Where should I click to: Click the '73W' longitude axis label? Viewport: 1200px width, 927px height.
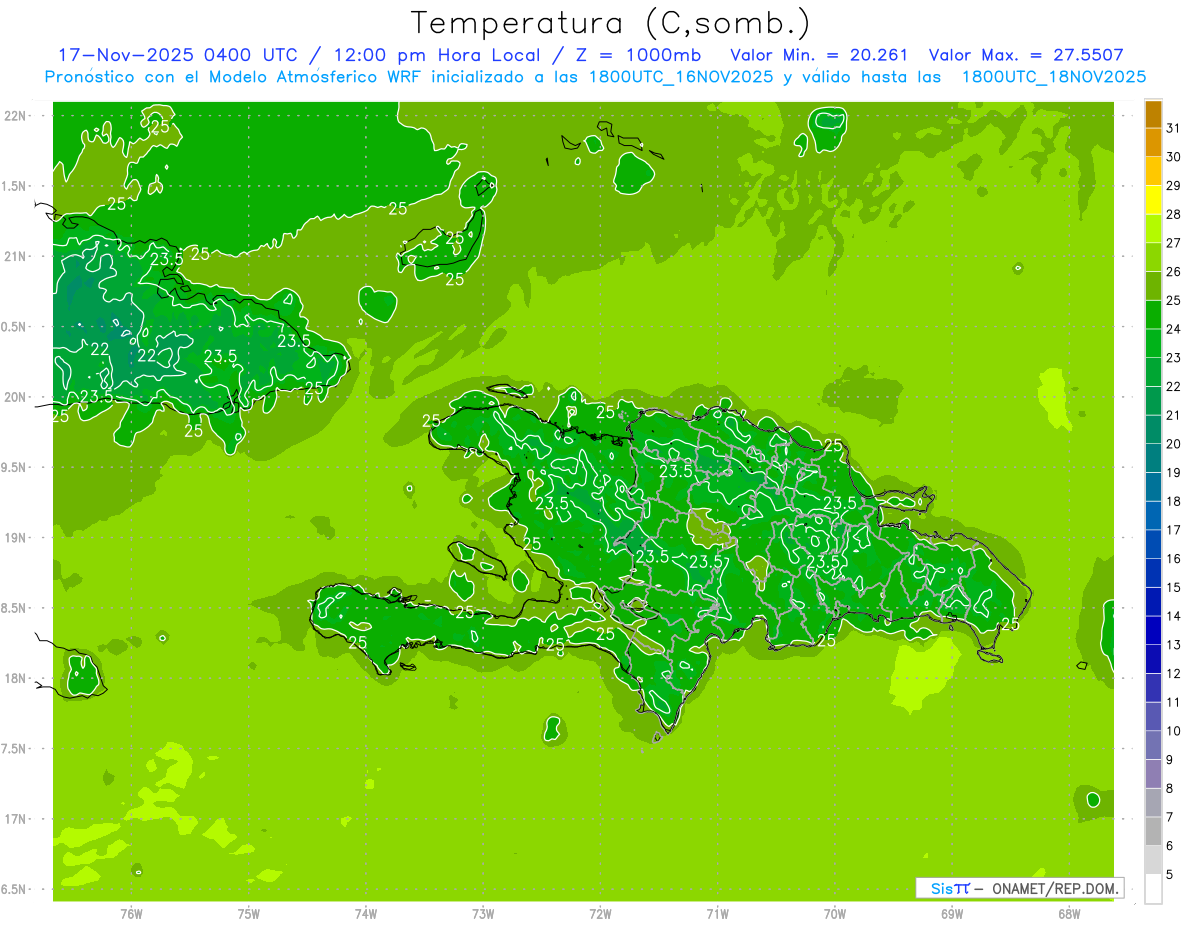(483, 914)
